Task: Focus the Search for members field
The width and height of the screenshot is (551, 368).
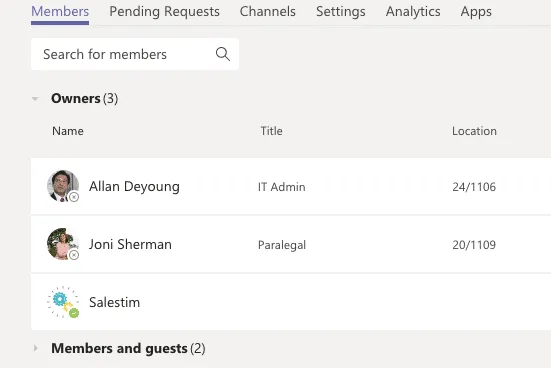Action: click(135, 54)
